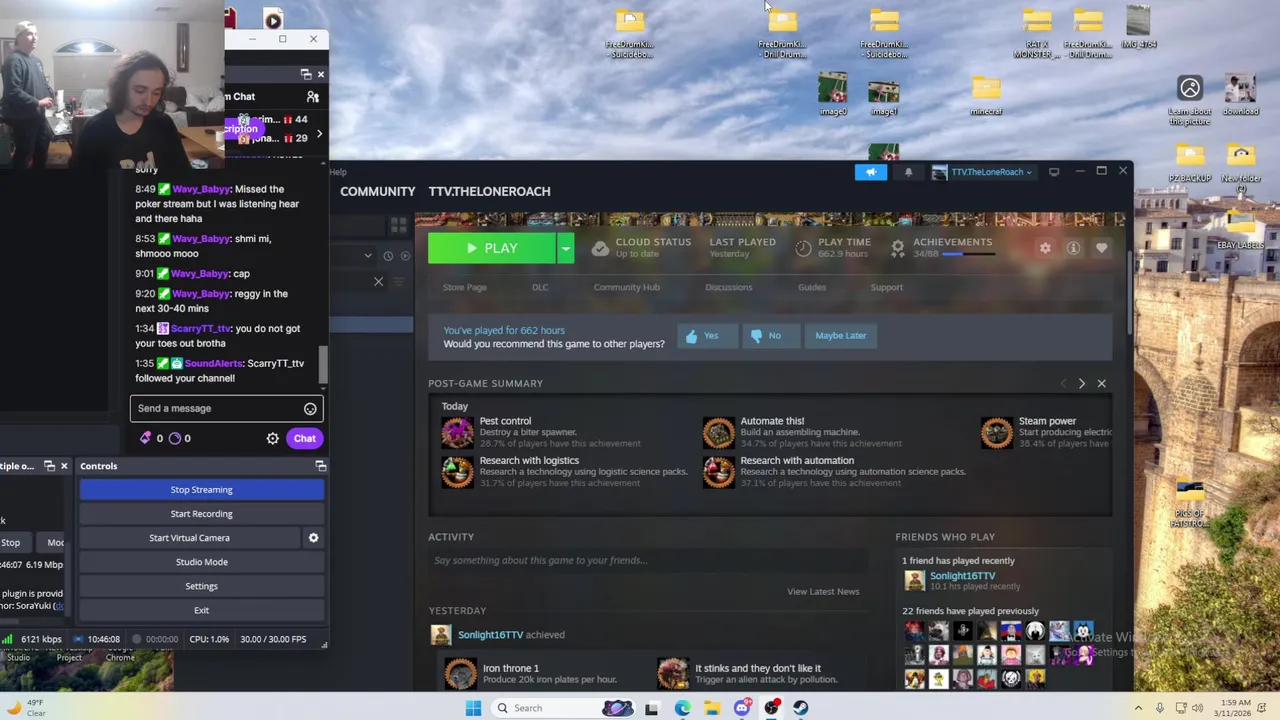
Task: Open Steam notifications bell
Action: 908,172
